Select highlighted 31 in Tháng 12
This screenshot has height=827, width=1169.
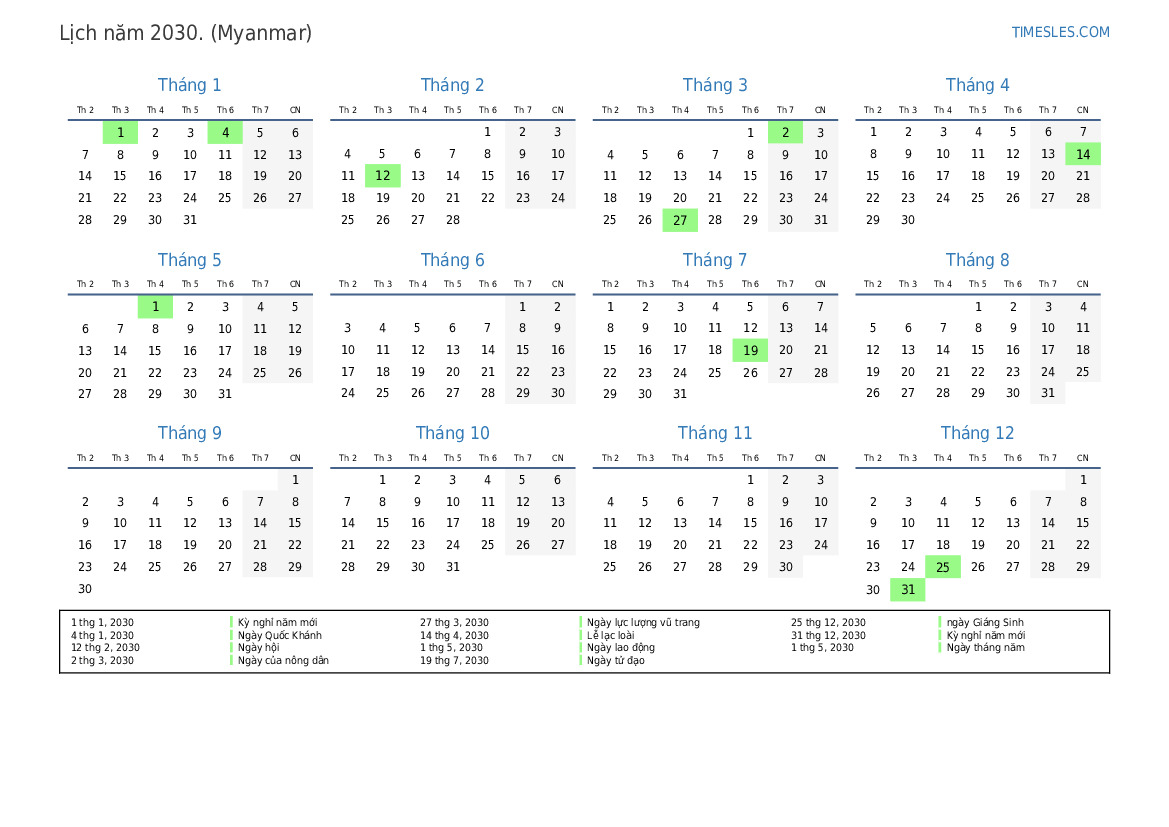point(908,590)
